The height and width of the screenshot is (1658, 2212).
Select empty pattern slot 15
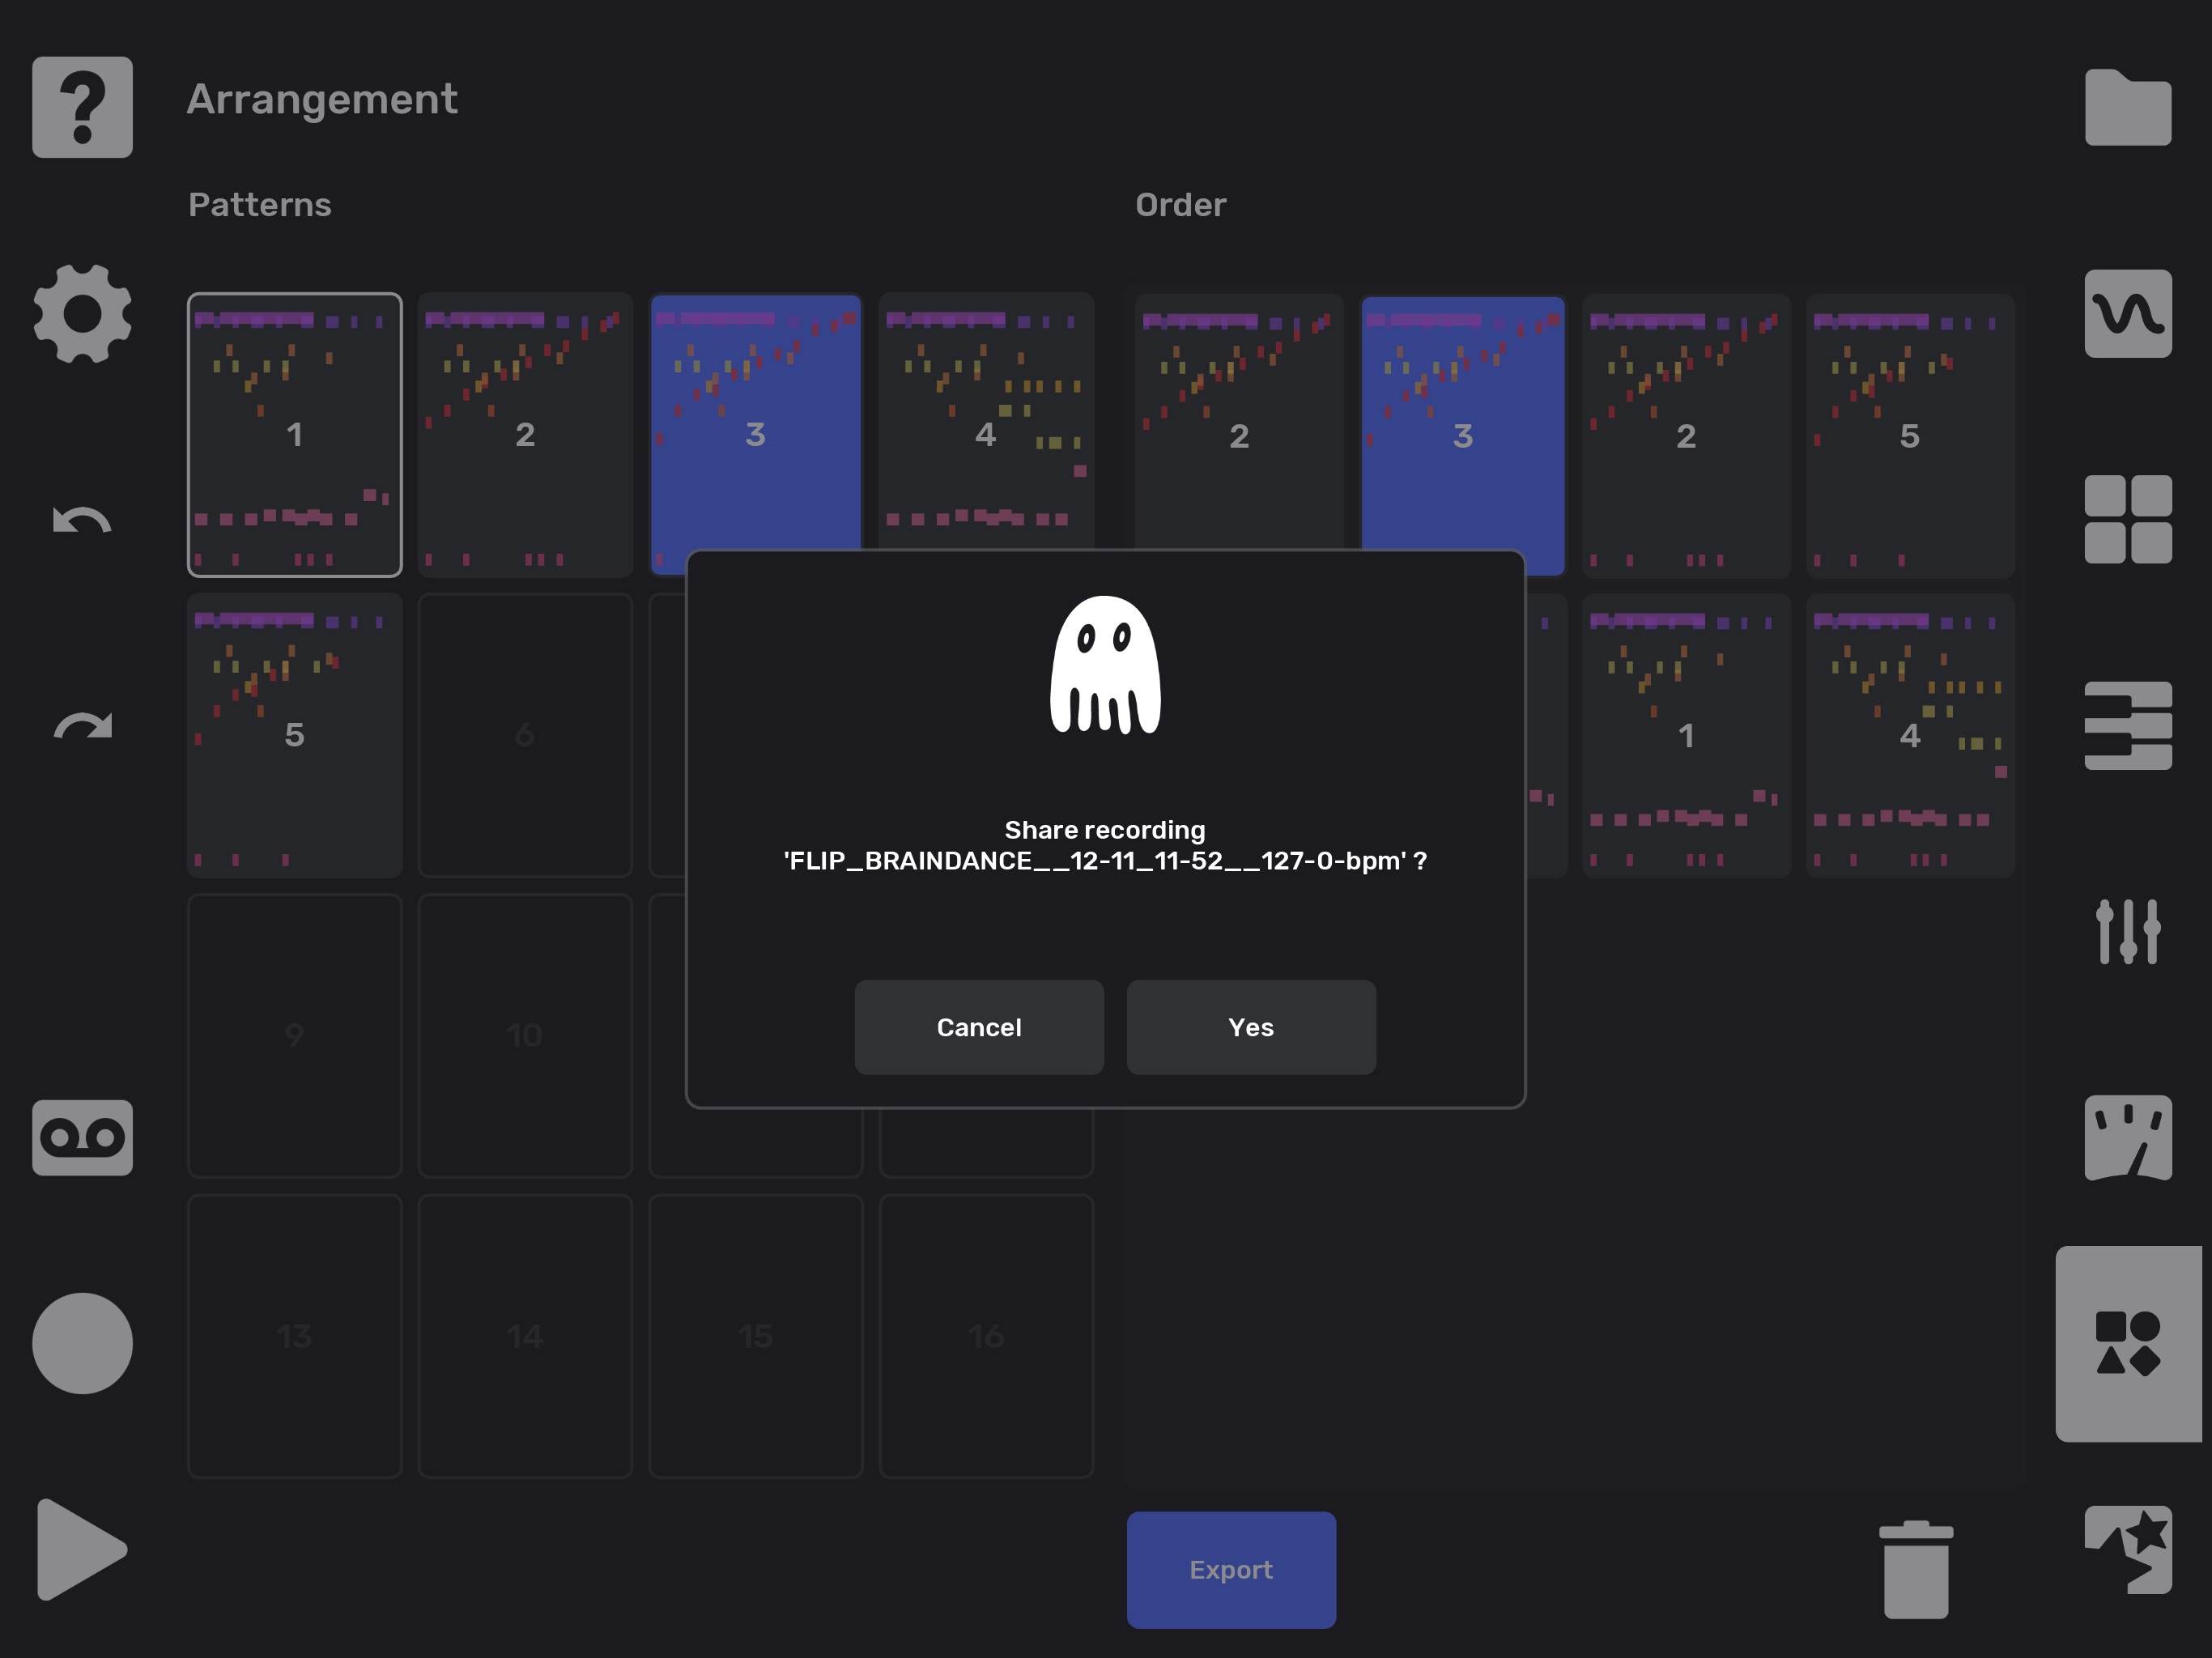[756, 1336]
